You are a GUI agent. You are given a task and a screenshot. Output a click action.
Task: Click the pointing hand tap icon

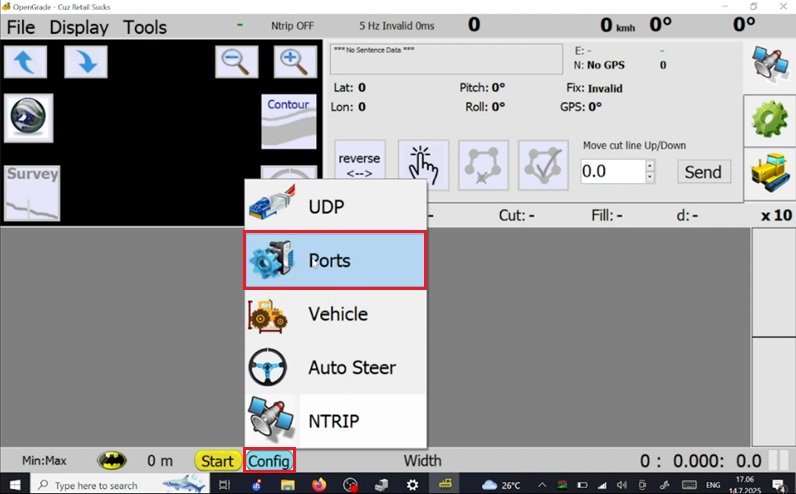[423, 165]
